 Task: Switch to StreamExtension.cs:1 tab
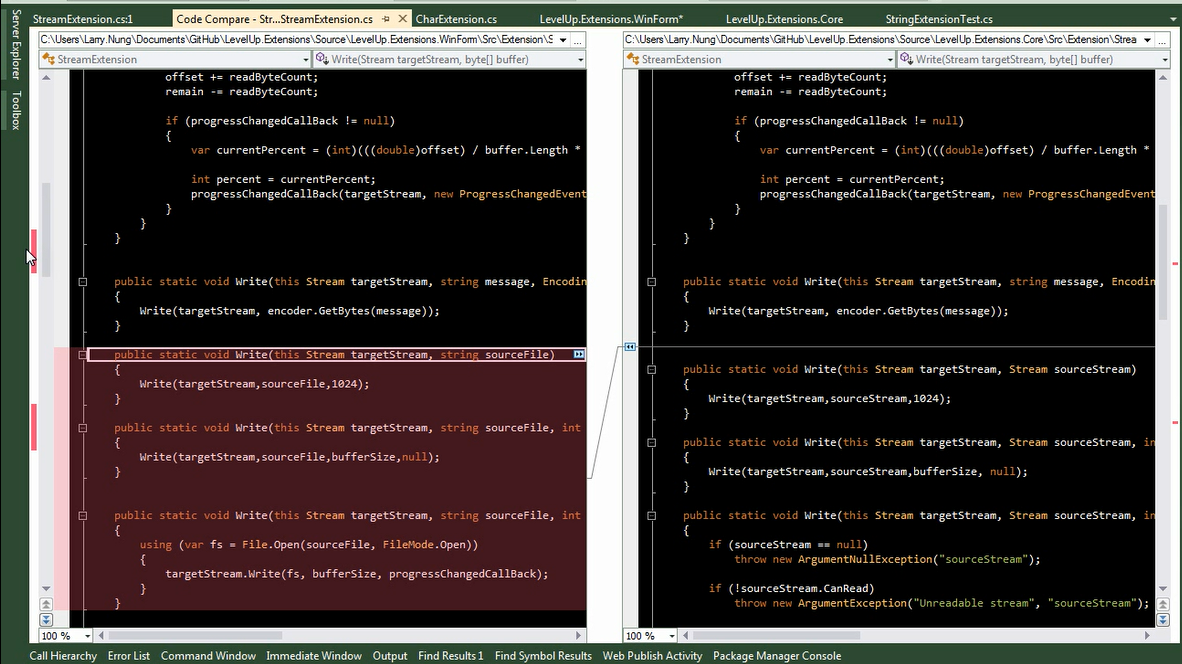click(x=83, y=19)
